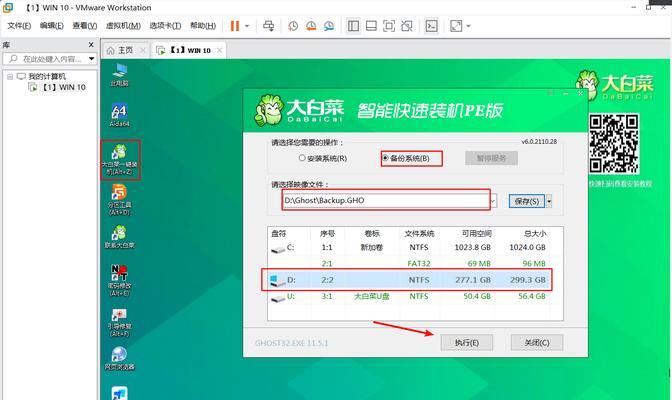Select 【1】WIN 10 in the library tree

pos(63,87)
